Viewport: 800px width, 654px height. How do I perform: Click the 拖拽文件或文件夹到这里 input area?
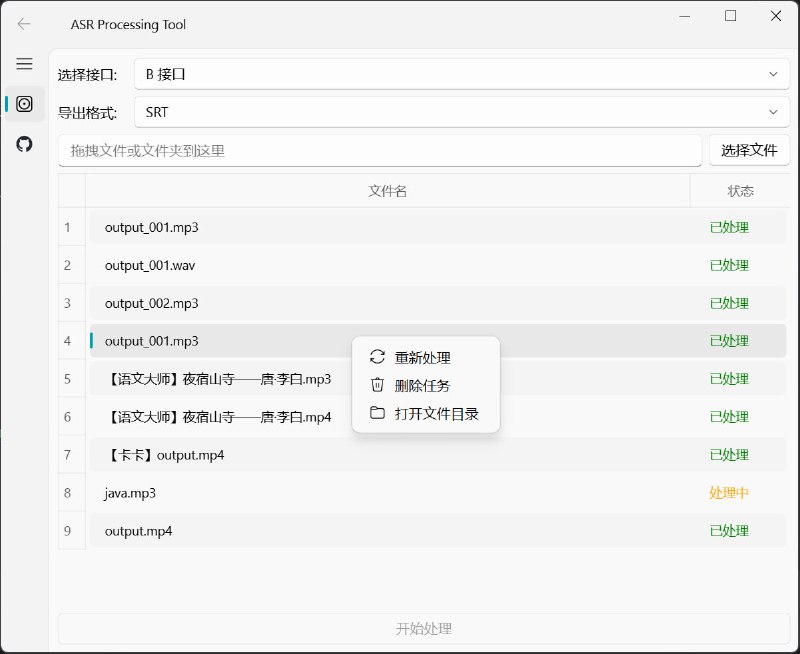(x=380, y=150)
